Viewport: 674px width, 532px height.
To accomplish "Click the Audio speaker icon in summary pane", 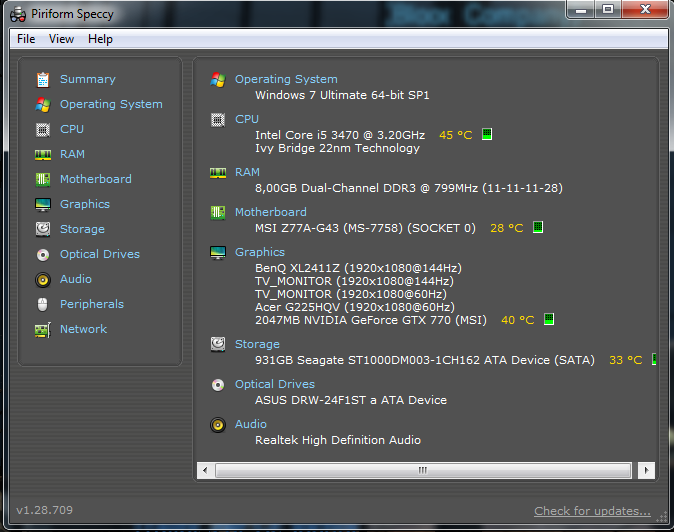I will point(218,425).
